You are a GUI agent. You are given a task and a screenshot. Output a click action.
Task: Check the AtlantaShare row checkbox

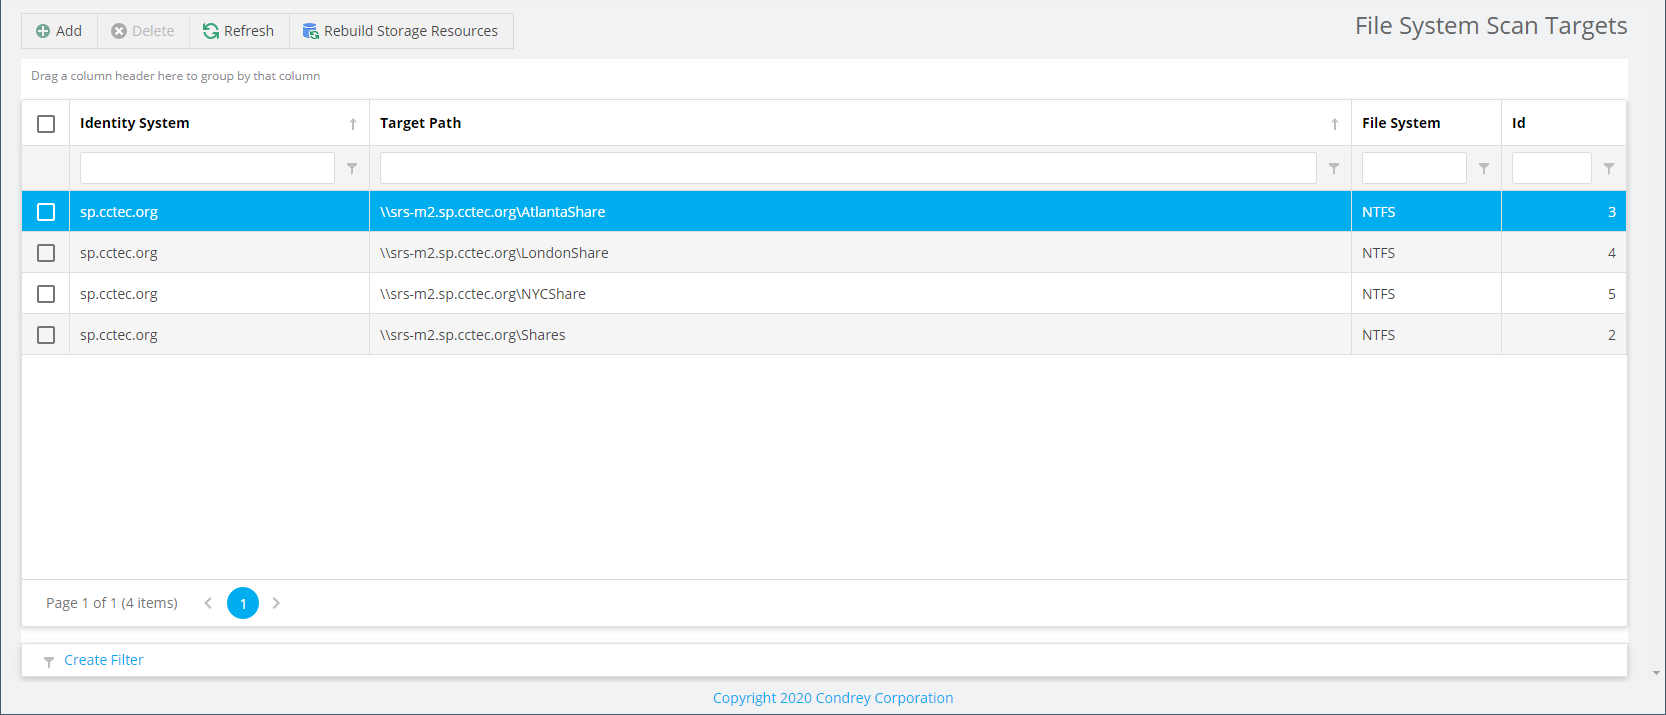tap(46, 212)
